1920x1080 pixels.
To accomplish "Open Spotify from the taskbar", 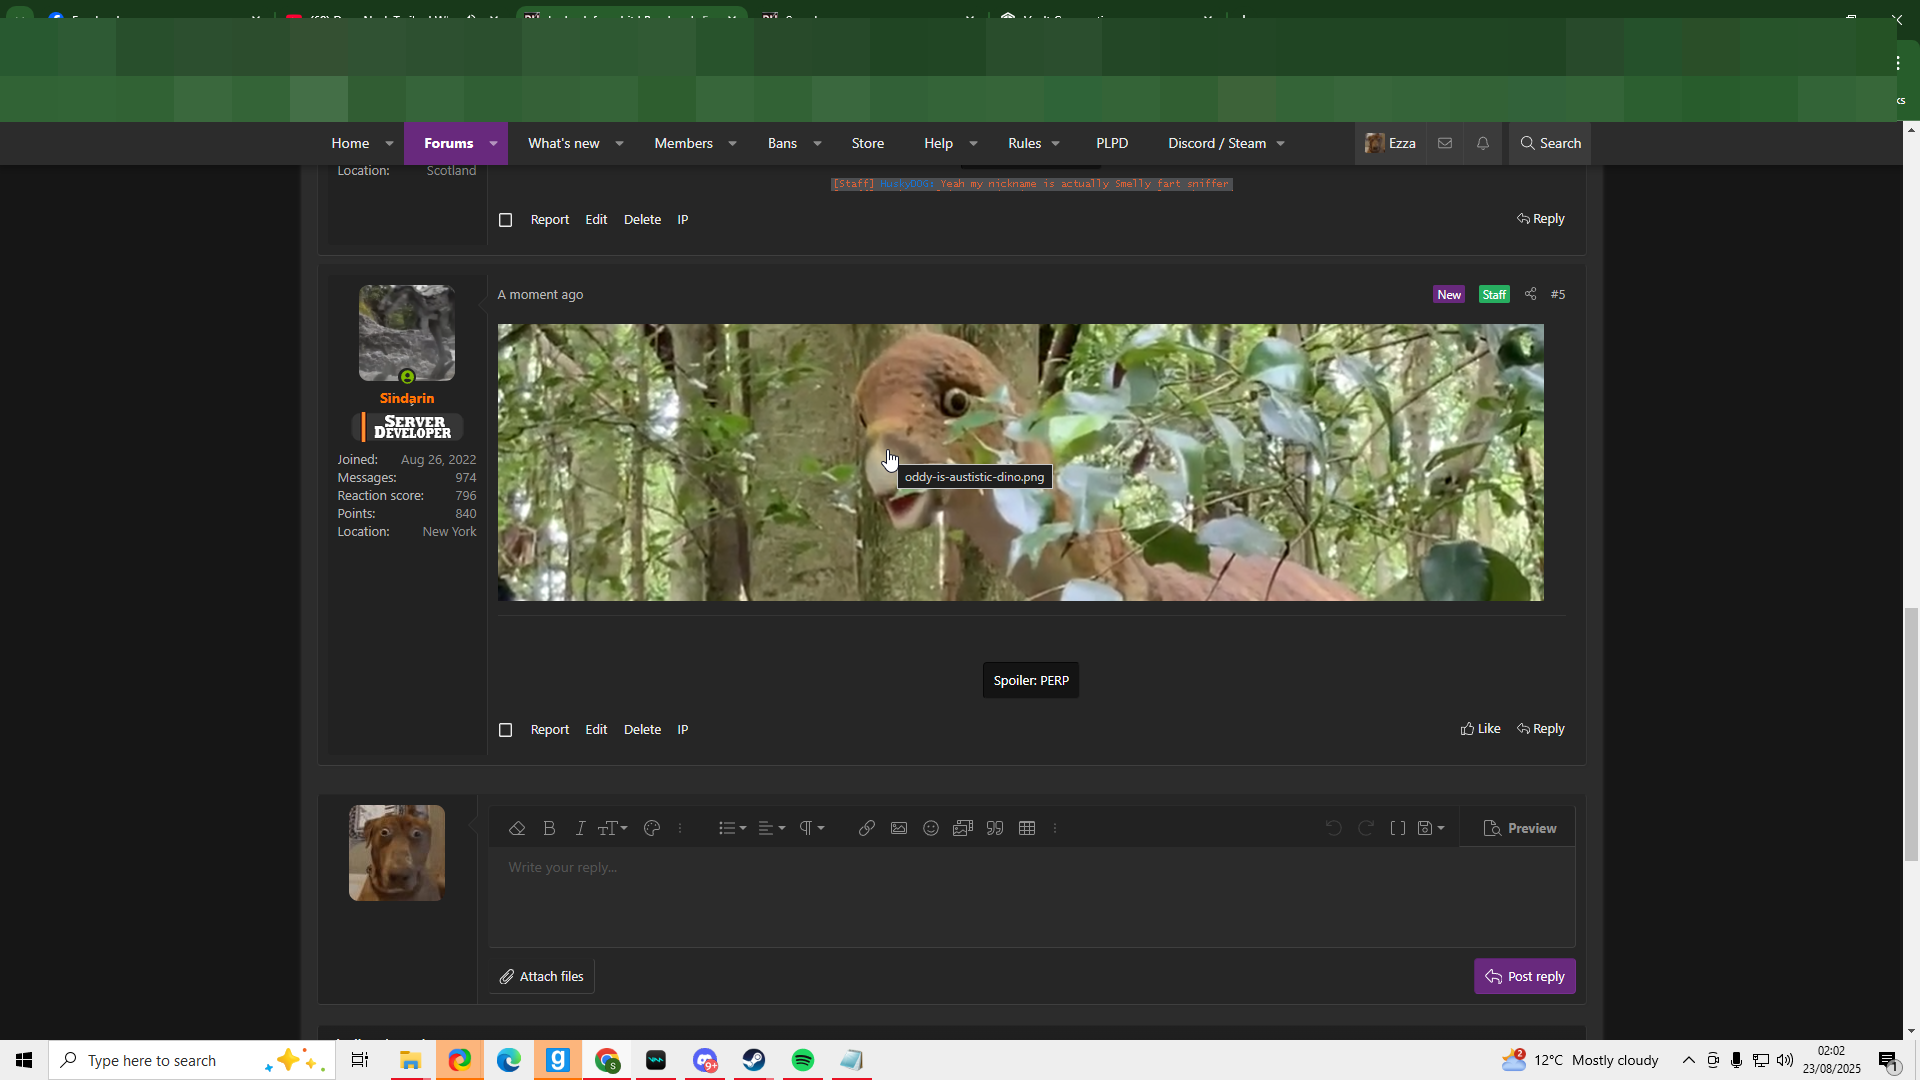I will 803,1060.
